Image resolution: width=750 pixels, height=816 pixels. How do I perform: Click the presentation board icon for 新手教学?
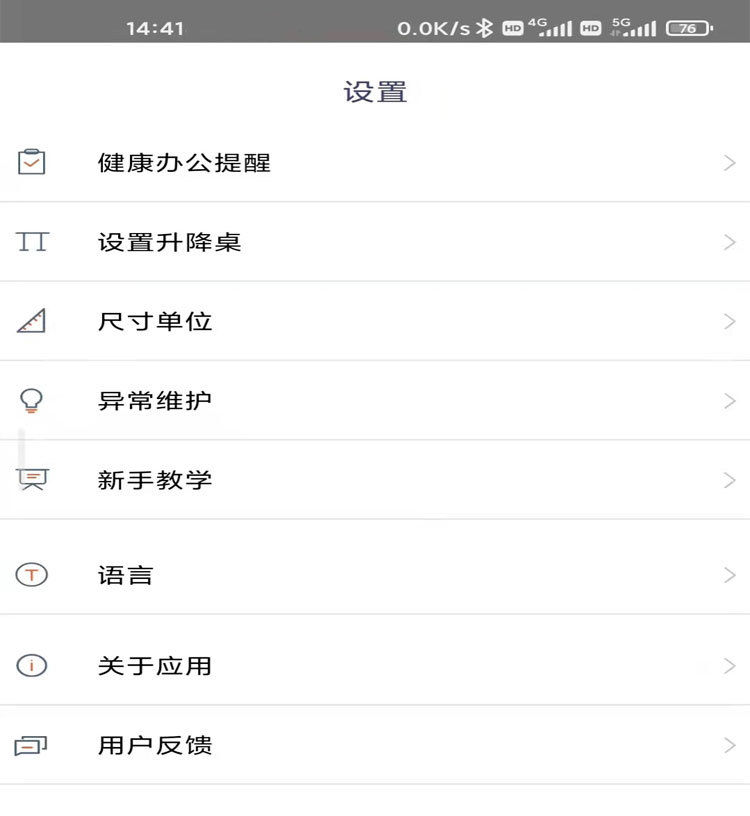coord(32,480)
